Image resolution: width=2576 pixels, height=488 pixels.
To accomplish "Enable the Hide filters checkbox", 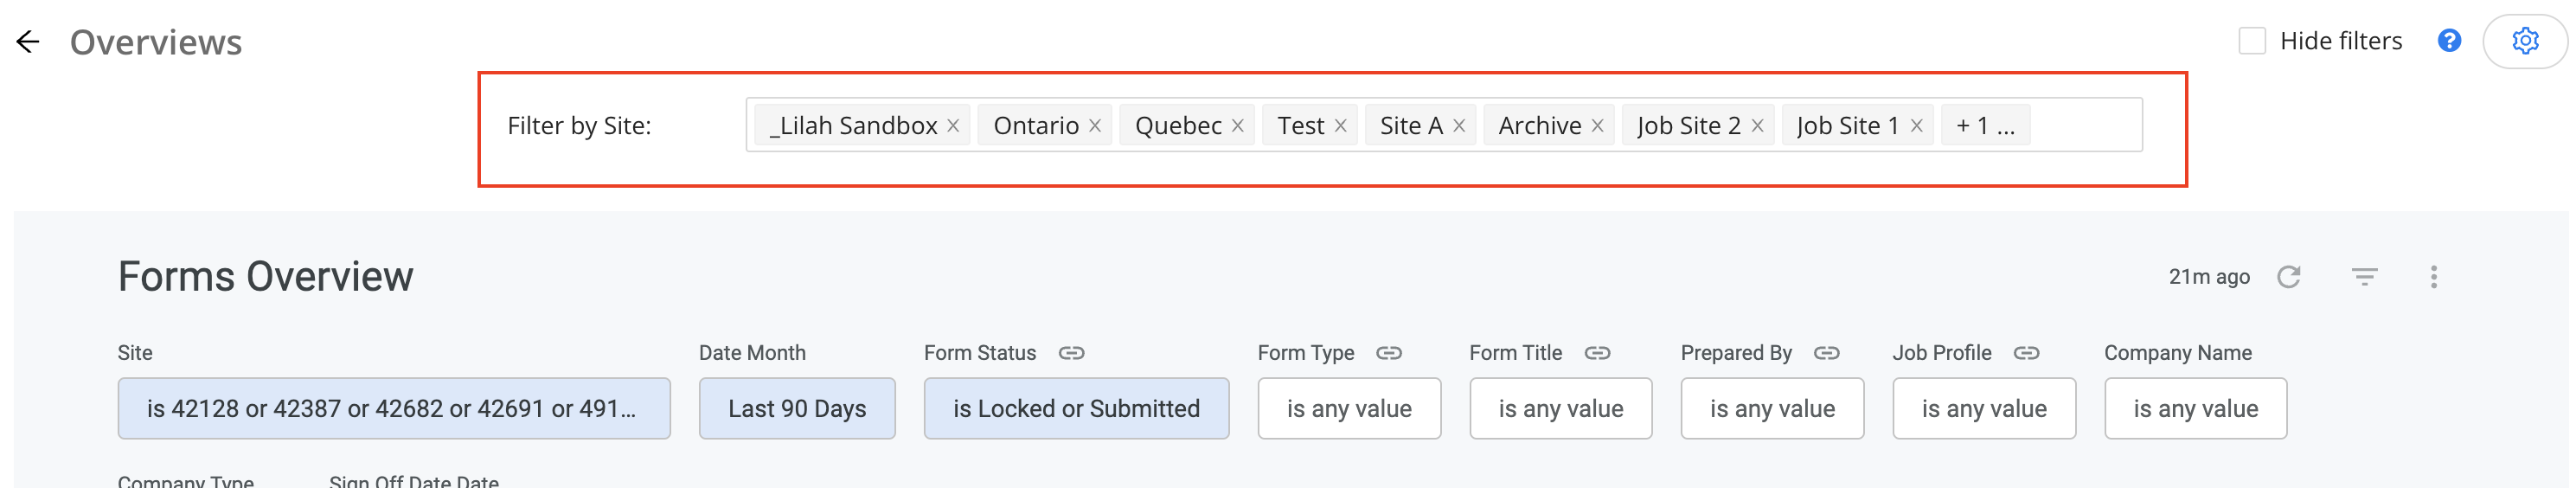I will point(2251,41).
